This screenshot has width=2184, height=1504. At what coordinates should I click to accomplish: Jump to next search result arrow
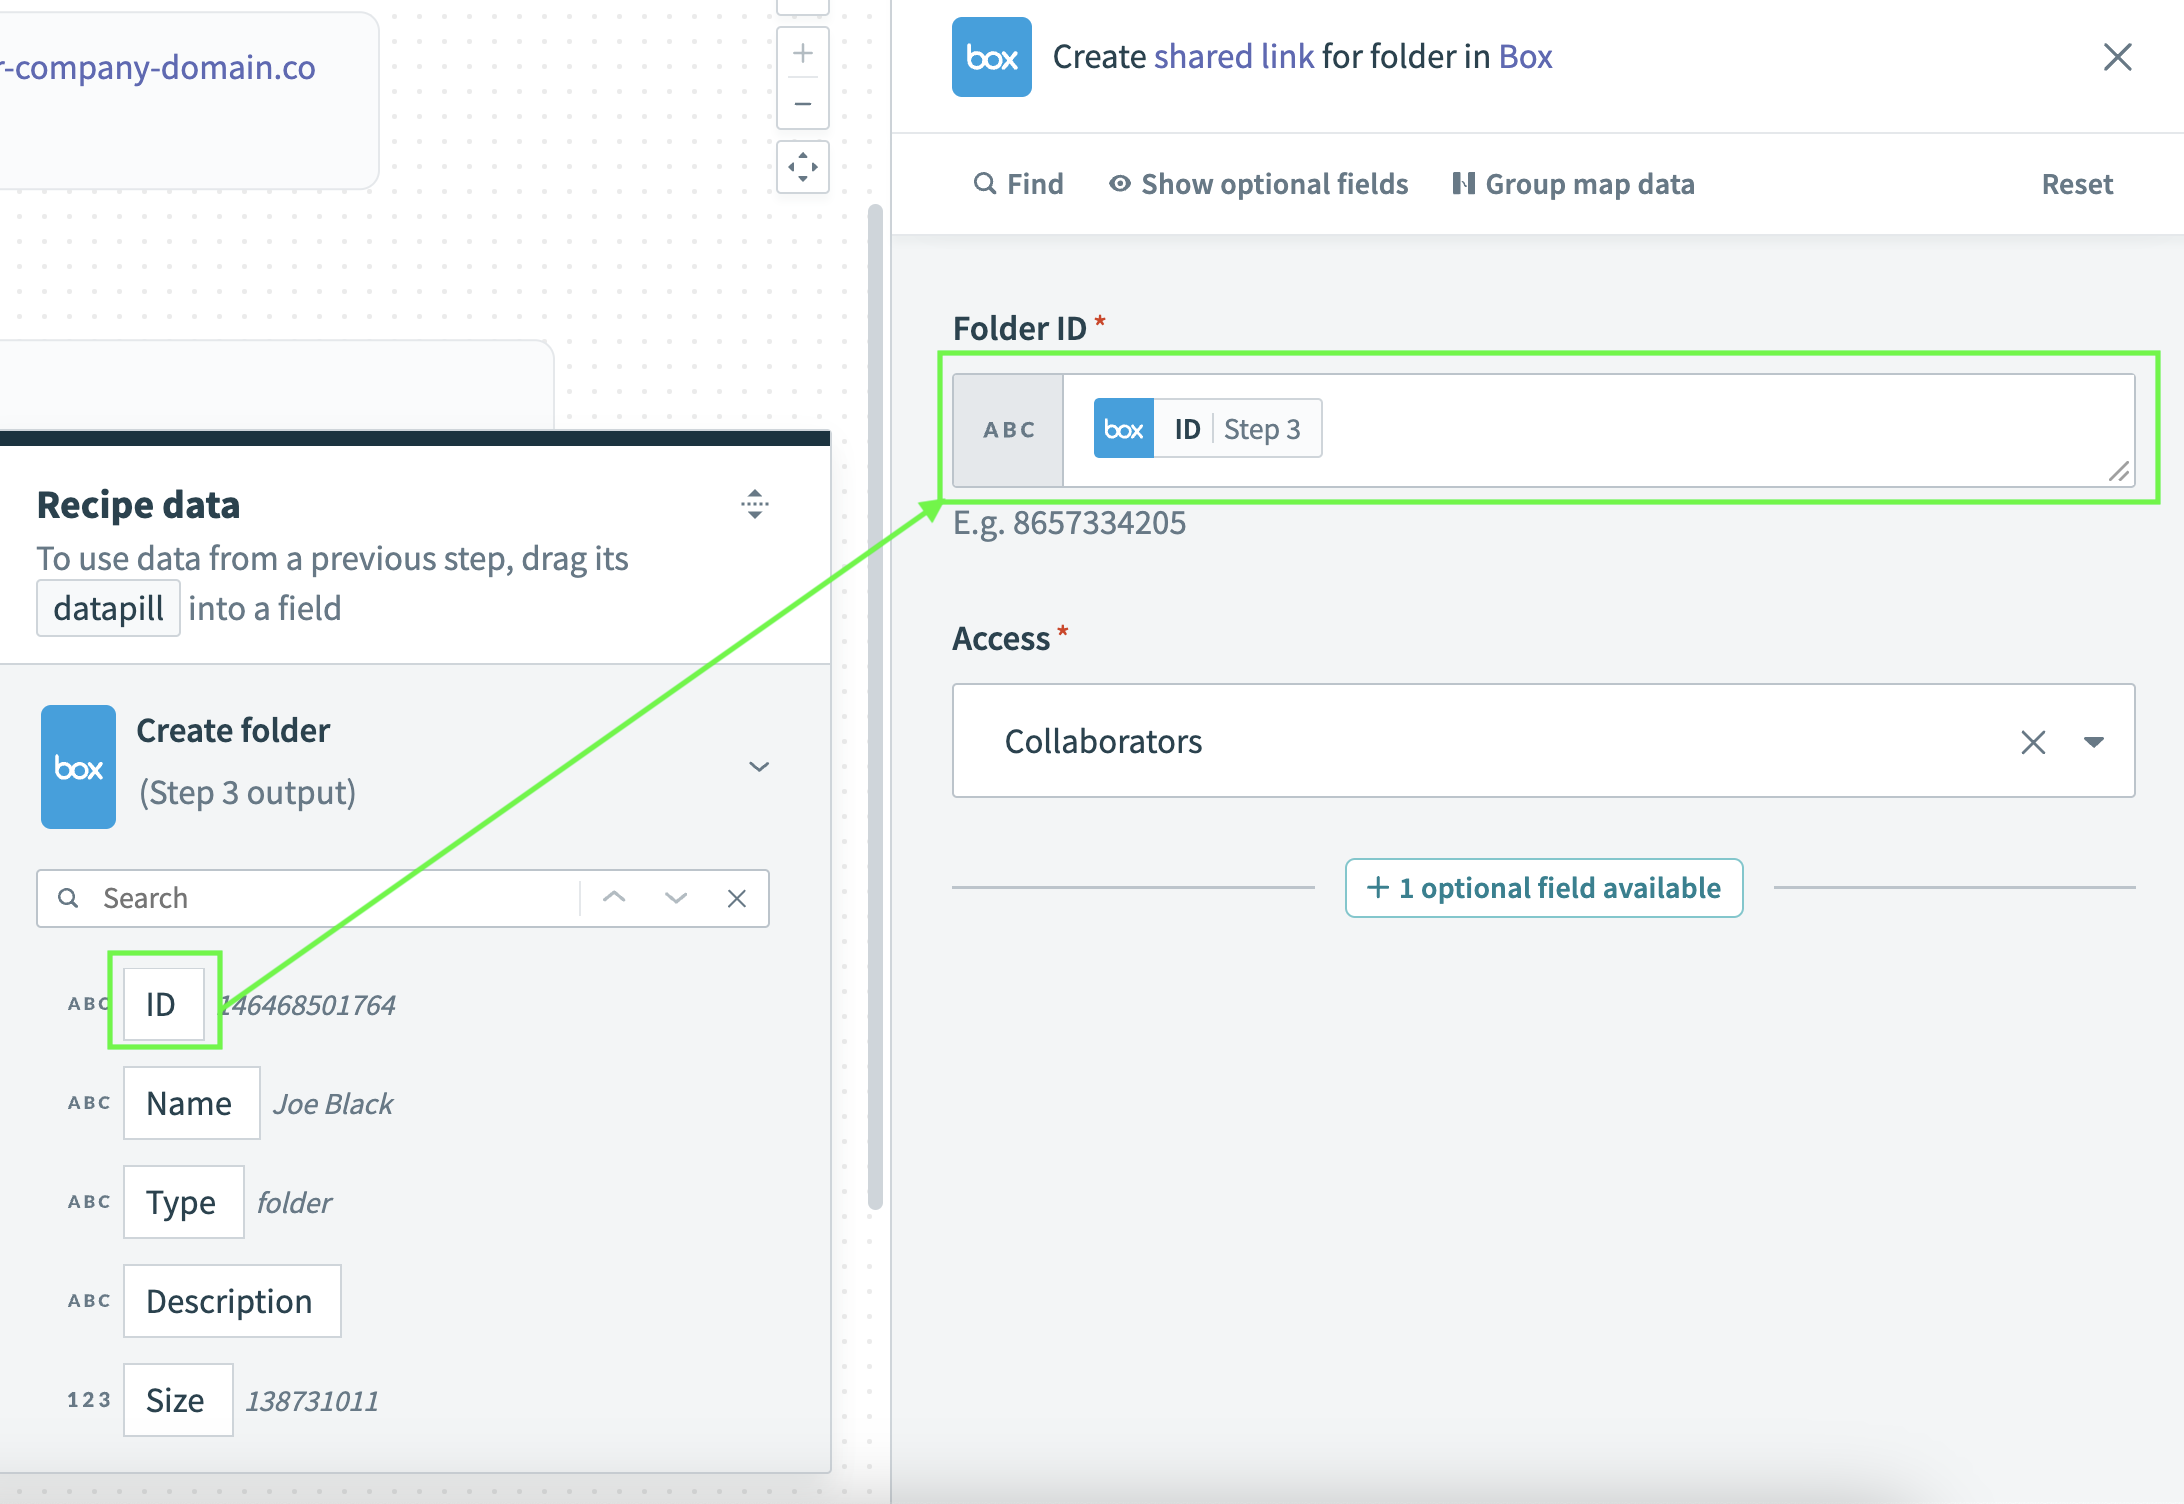[x=676, y=898]
